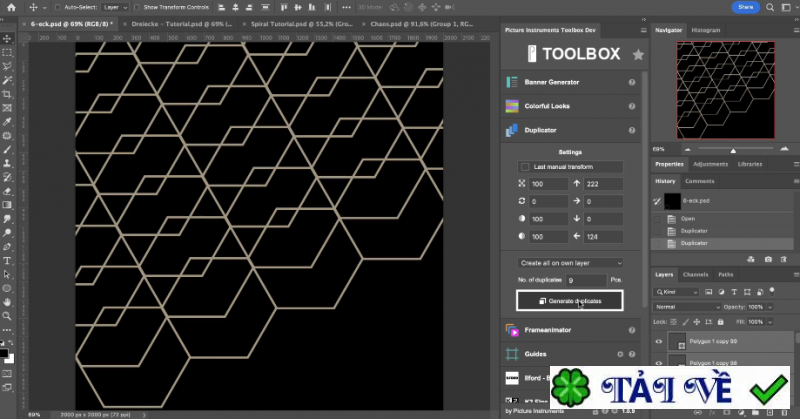Select the Type tool in the toolbar
The image size is (800, 419).
[7, 260]
